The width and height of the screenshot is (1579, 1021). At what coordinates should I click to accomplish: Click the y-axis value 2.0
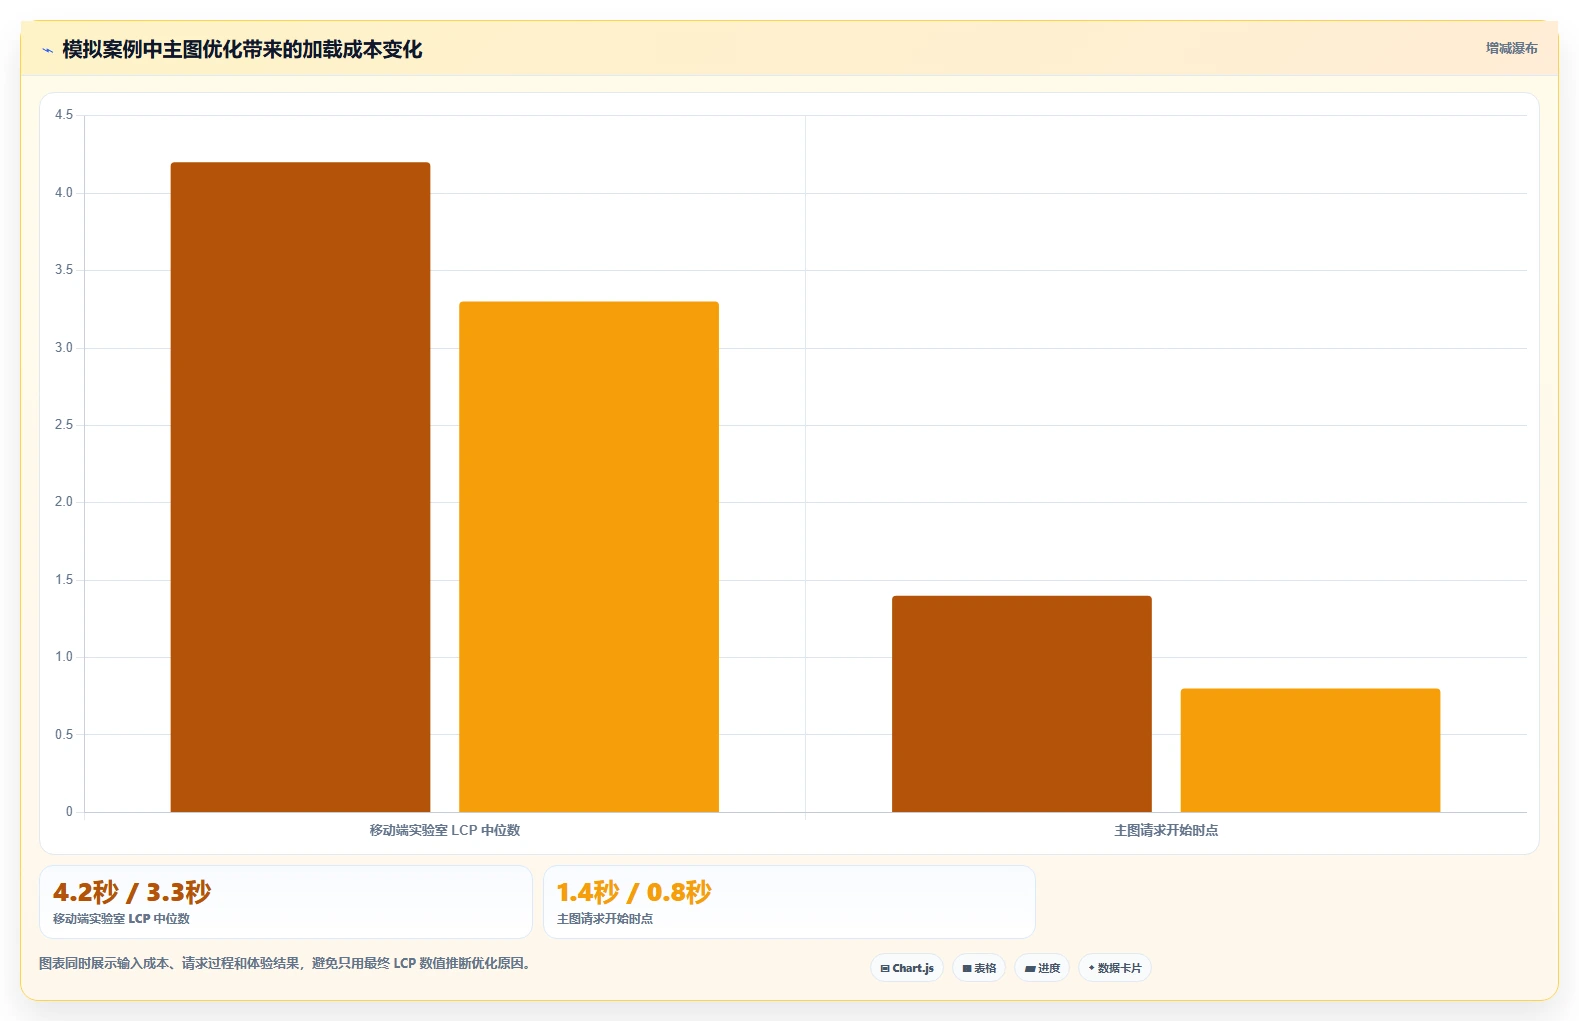click(64, 502)
